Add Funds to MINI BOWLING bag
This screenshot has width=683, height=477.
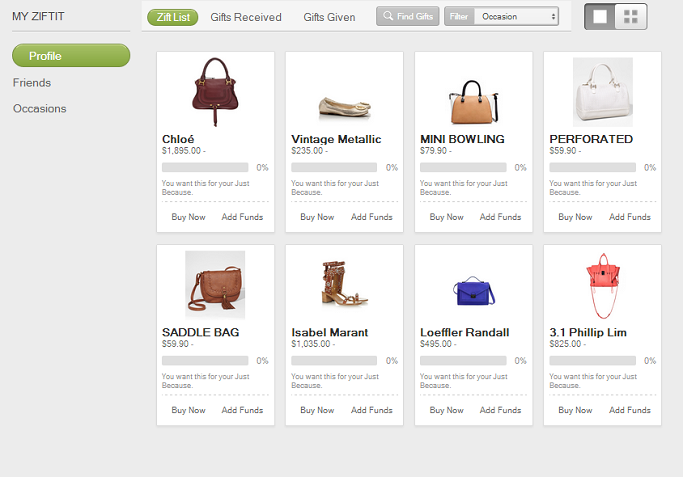point(500,217)
